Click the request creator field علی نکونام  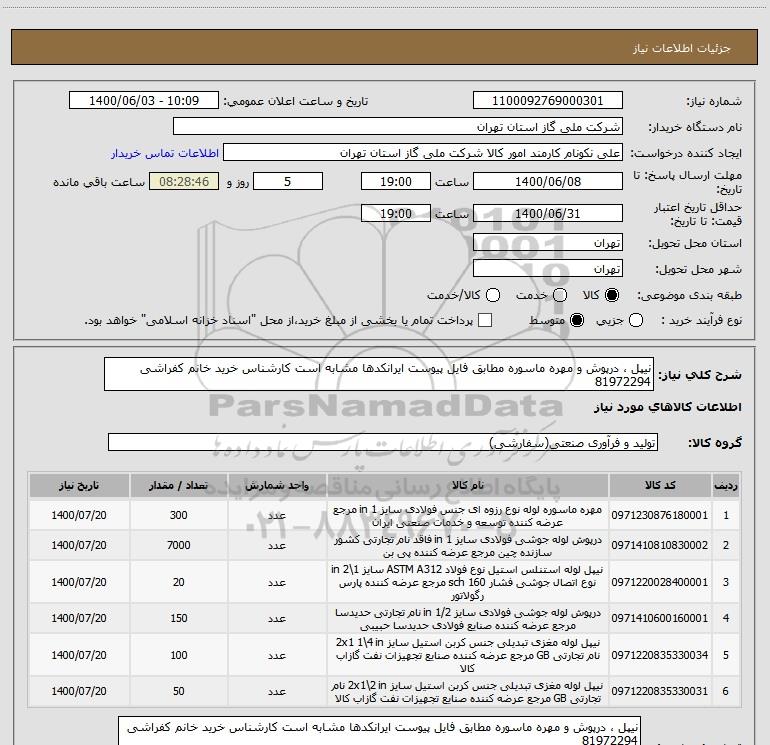[x=423, y=153]
